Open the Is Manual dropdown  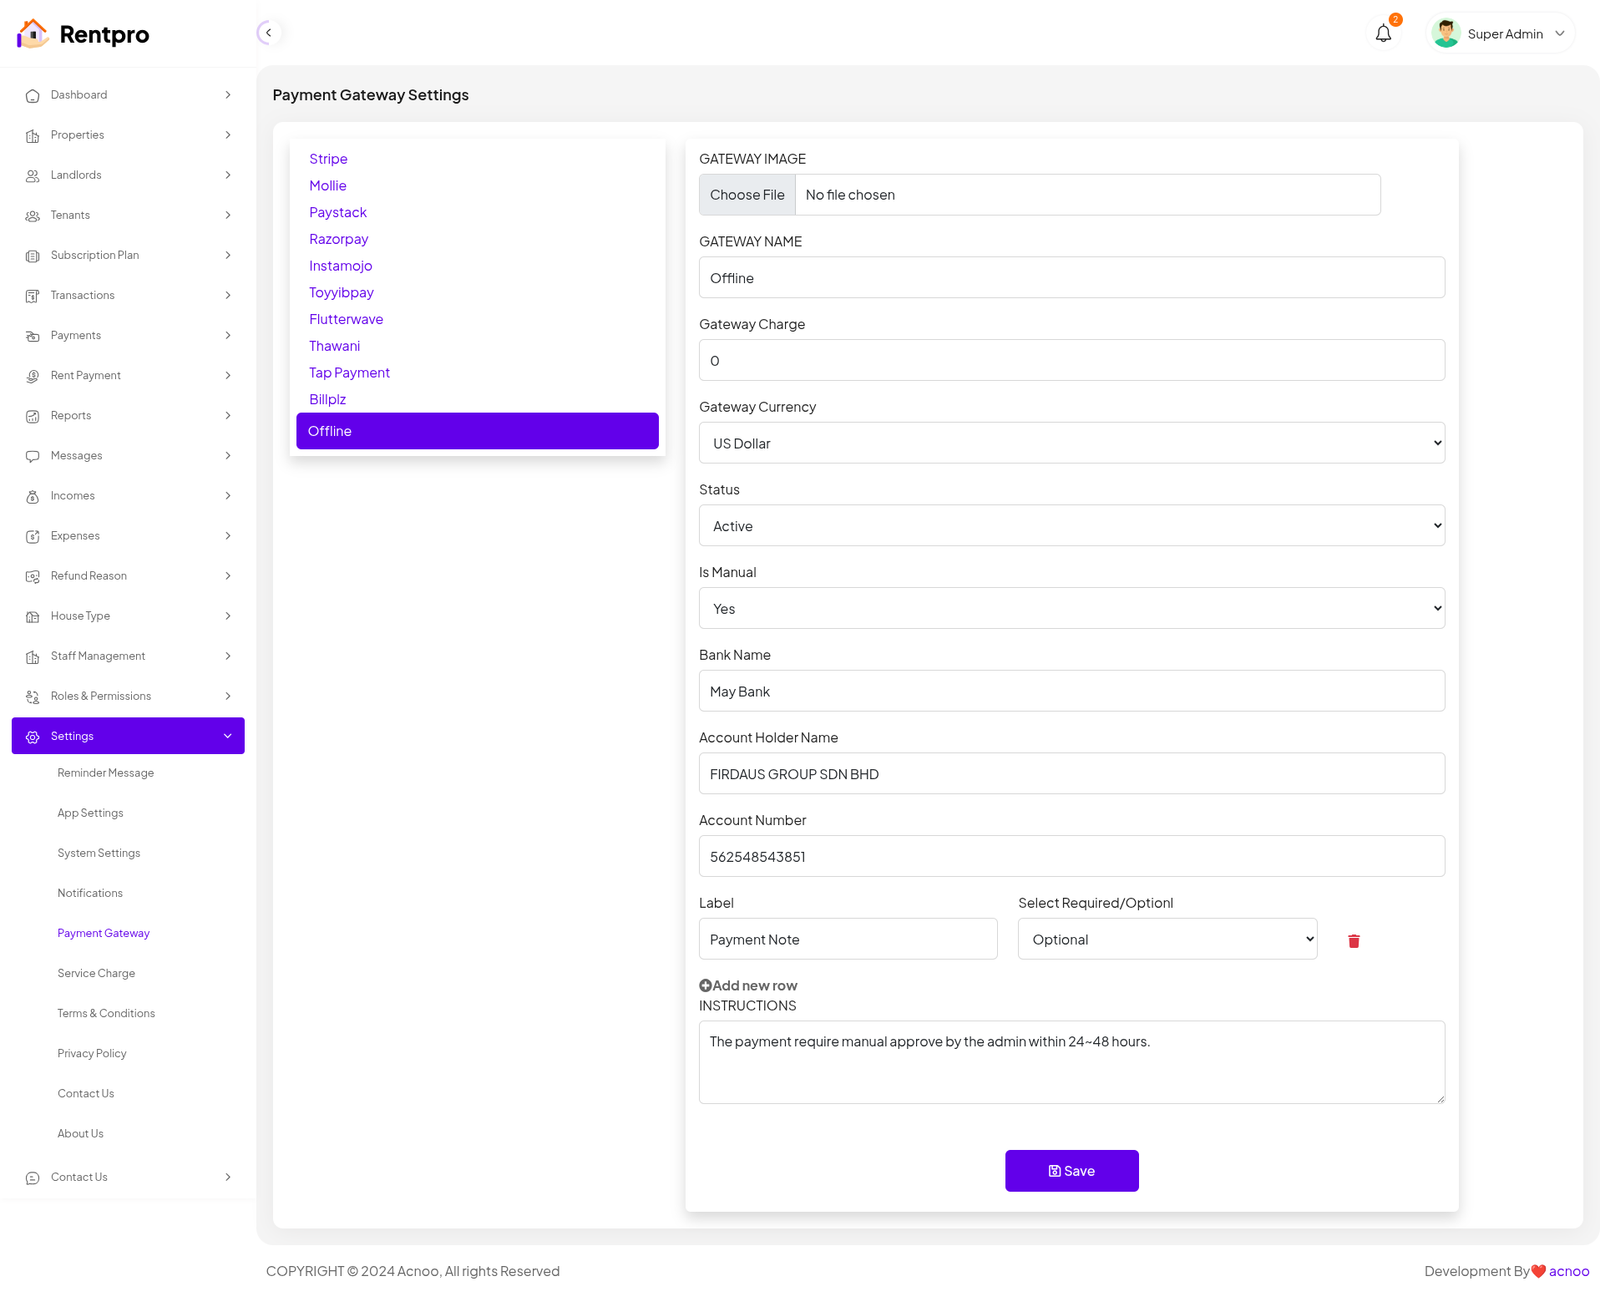pyautogui.click(x=1071, y=609)
